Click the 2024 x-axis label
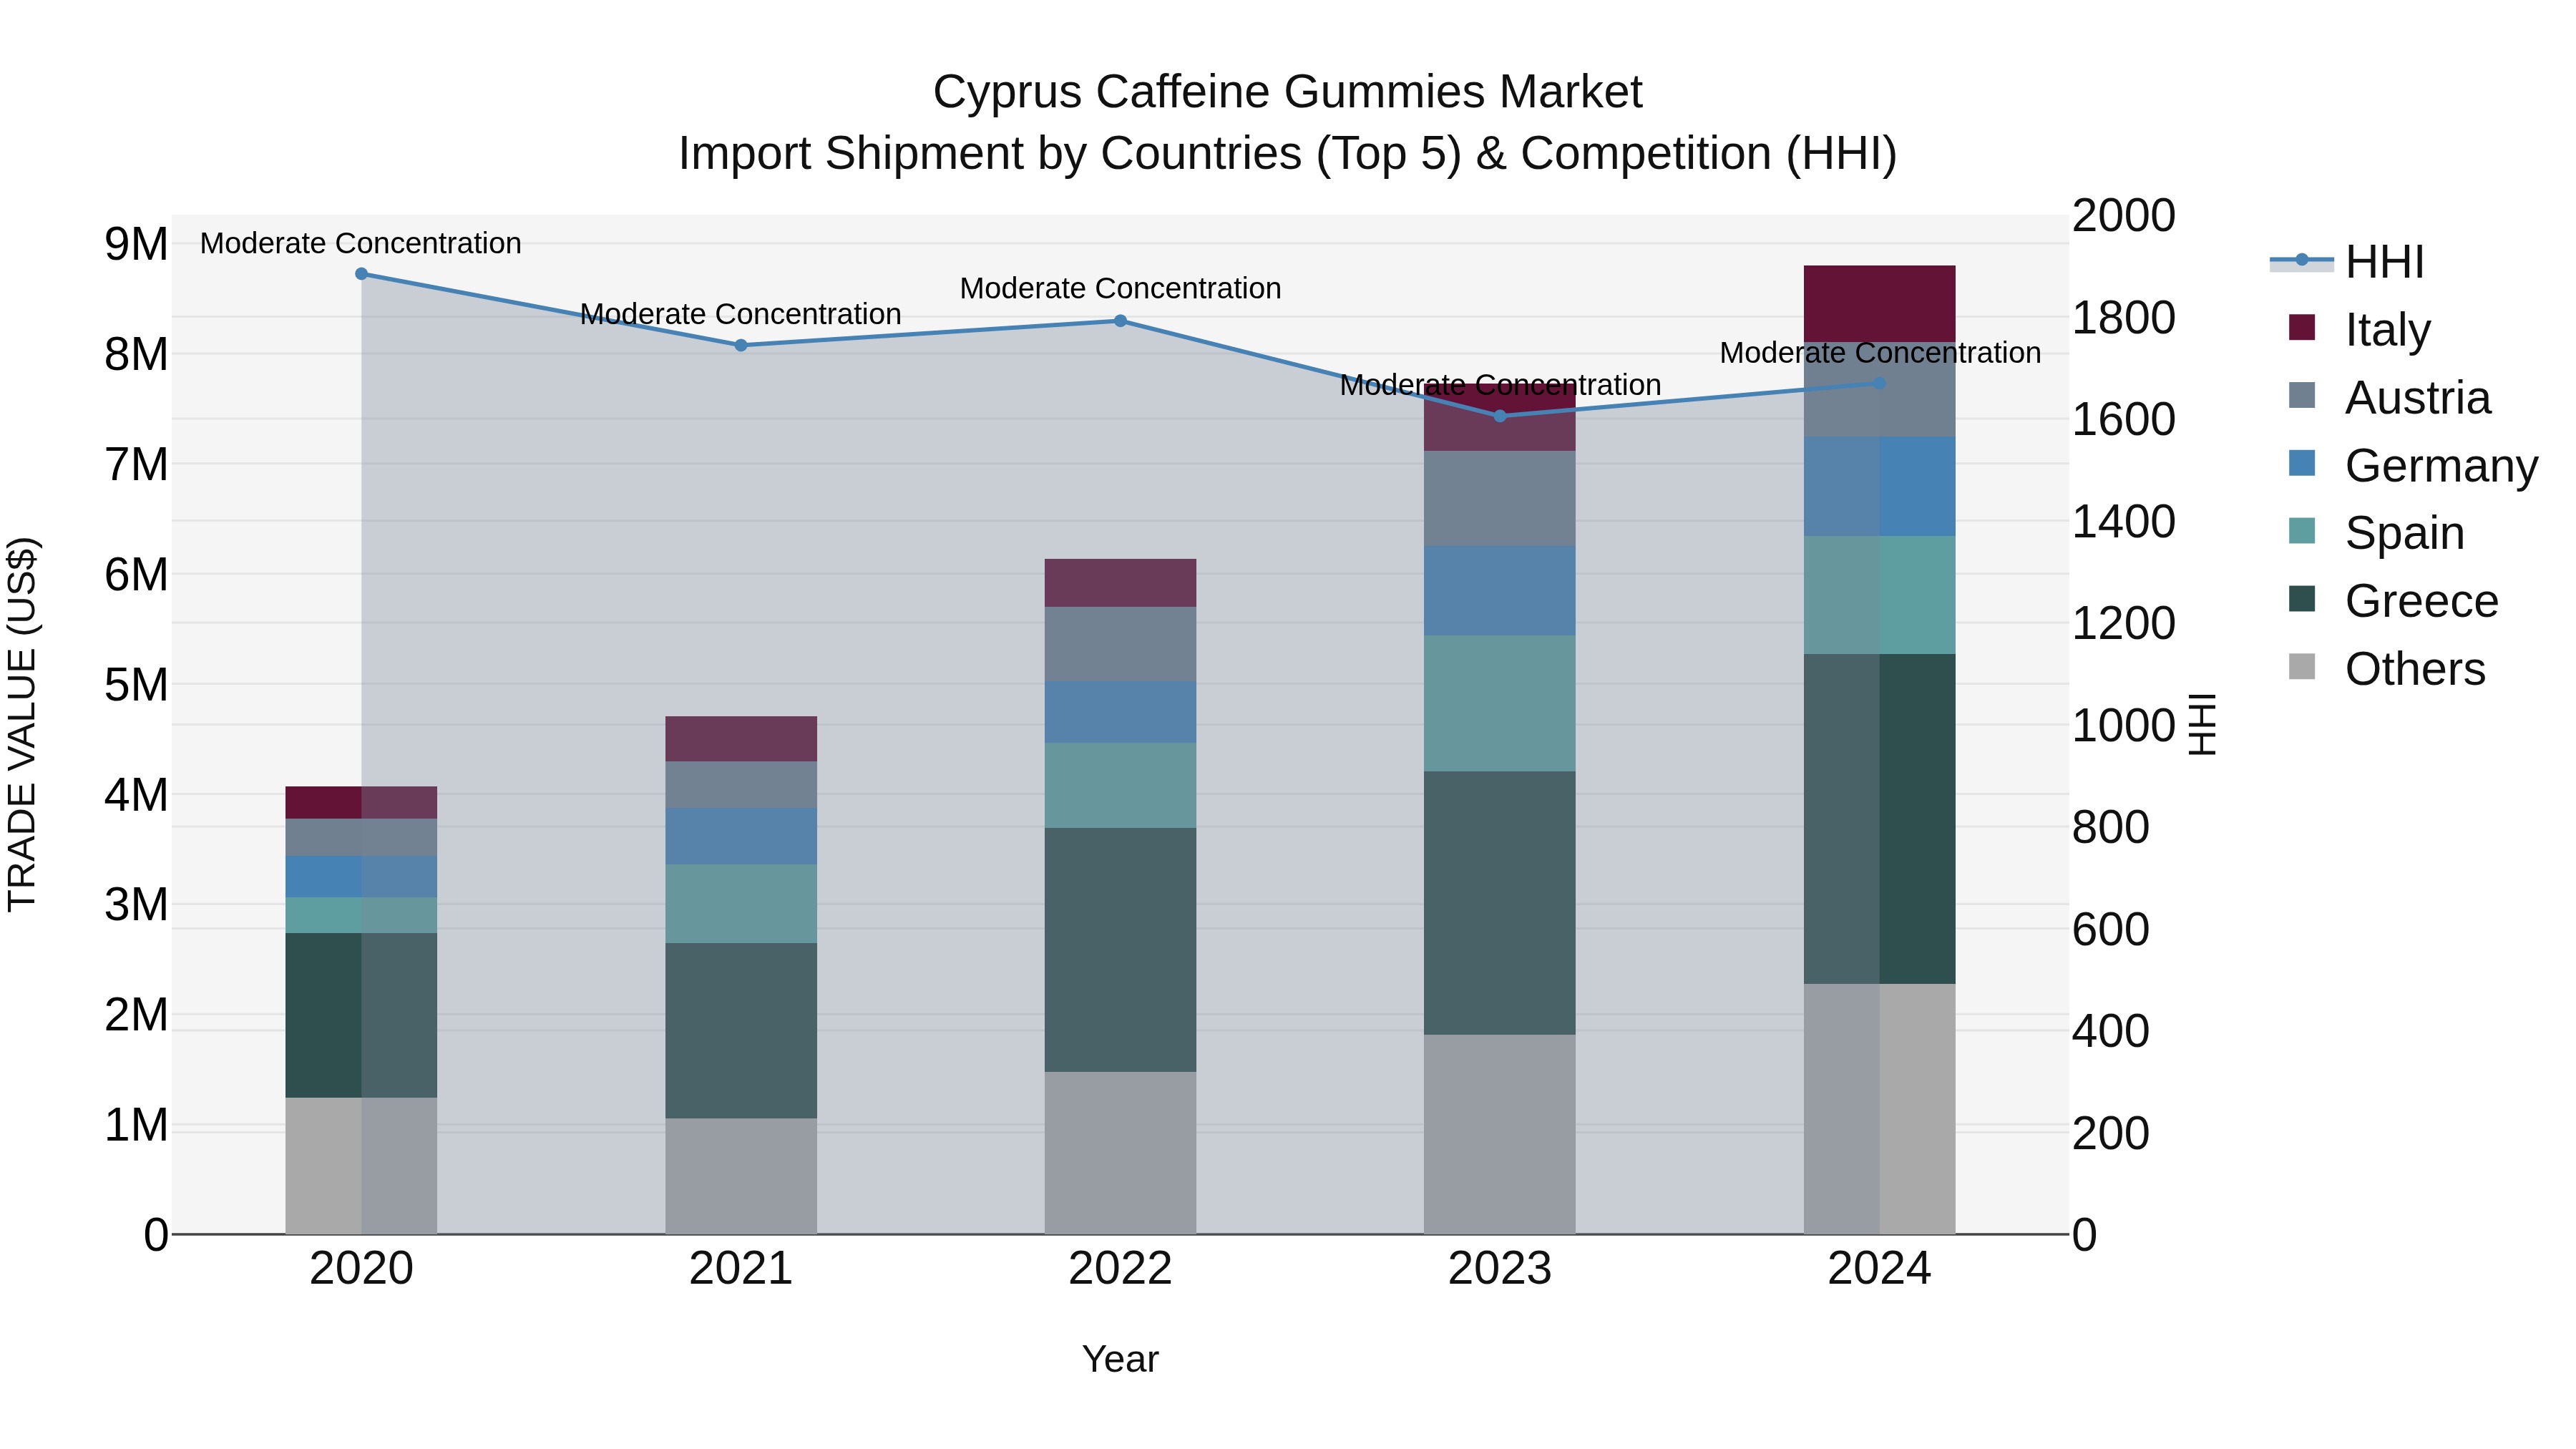Screen dimensions: 2576x1449 point(1879,1269)
